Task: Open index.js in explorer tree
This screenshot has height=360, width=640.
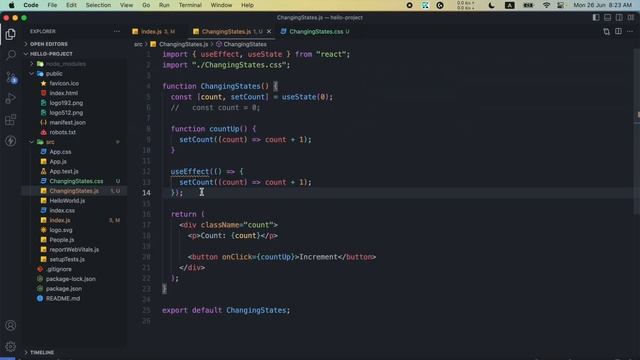Action: (60, 220)
